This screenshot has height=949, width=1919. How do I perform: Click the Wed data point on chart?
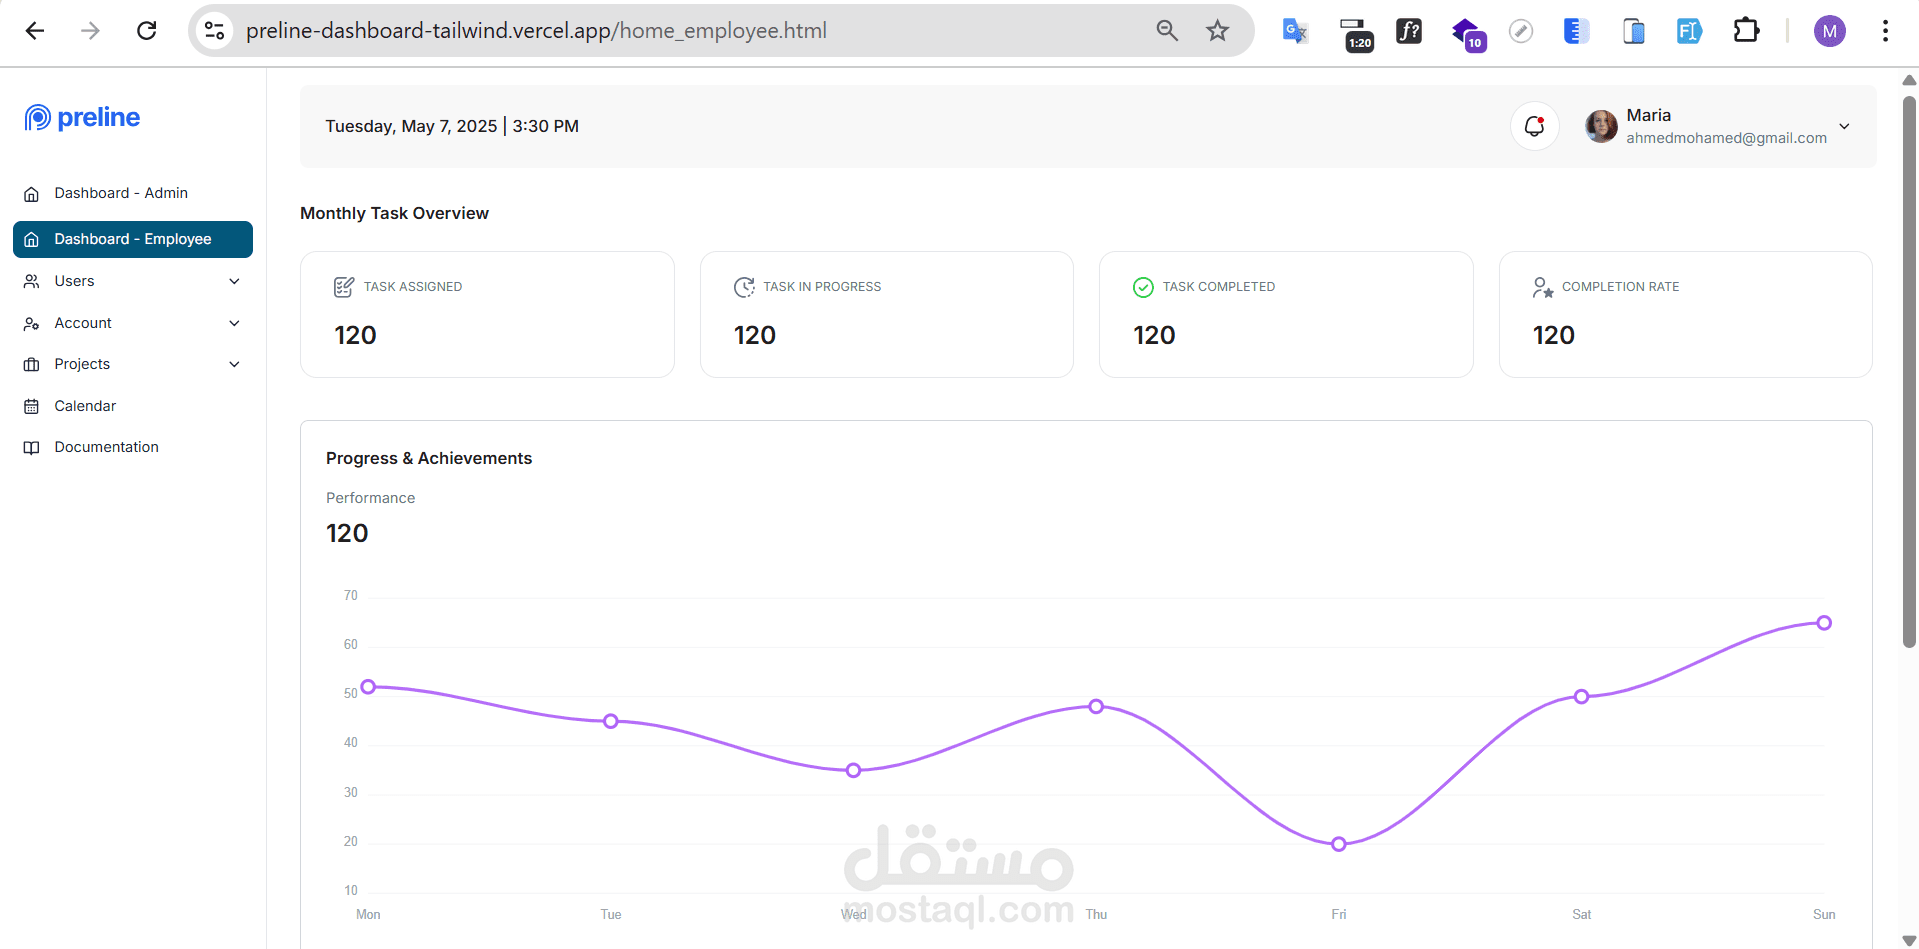pos(853,770)
